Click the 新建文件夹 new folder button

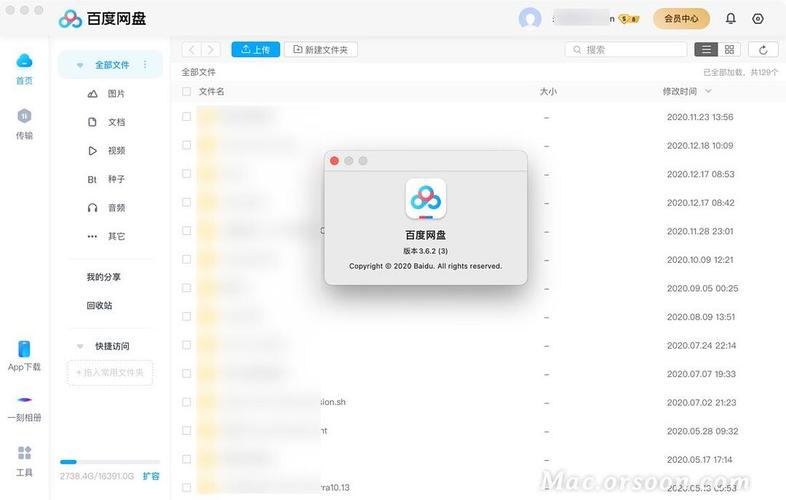click(321, 50)
